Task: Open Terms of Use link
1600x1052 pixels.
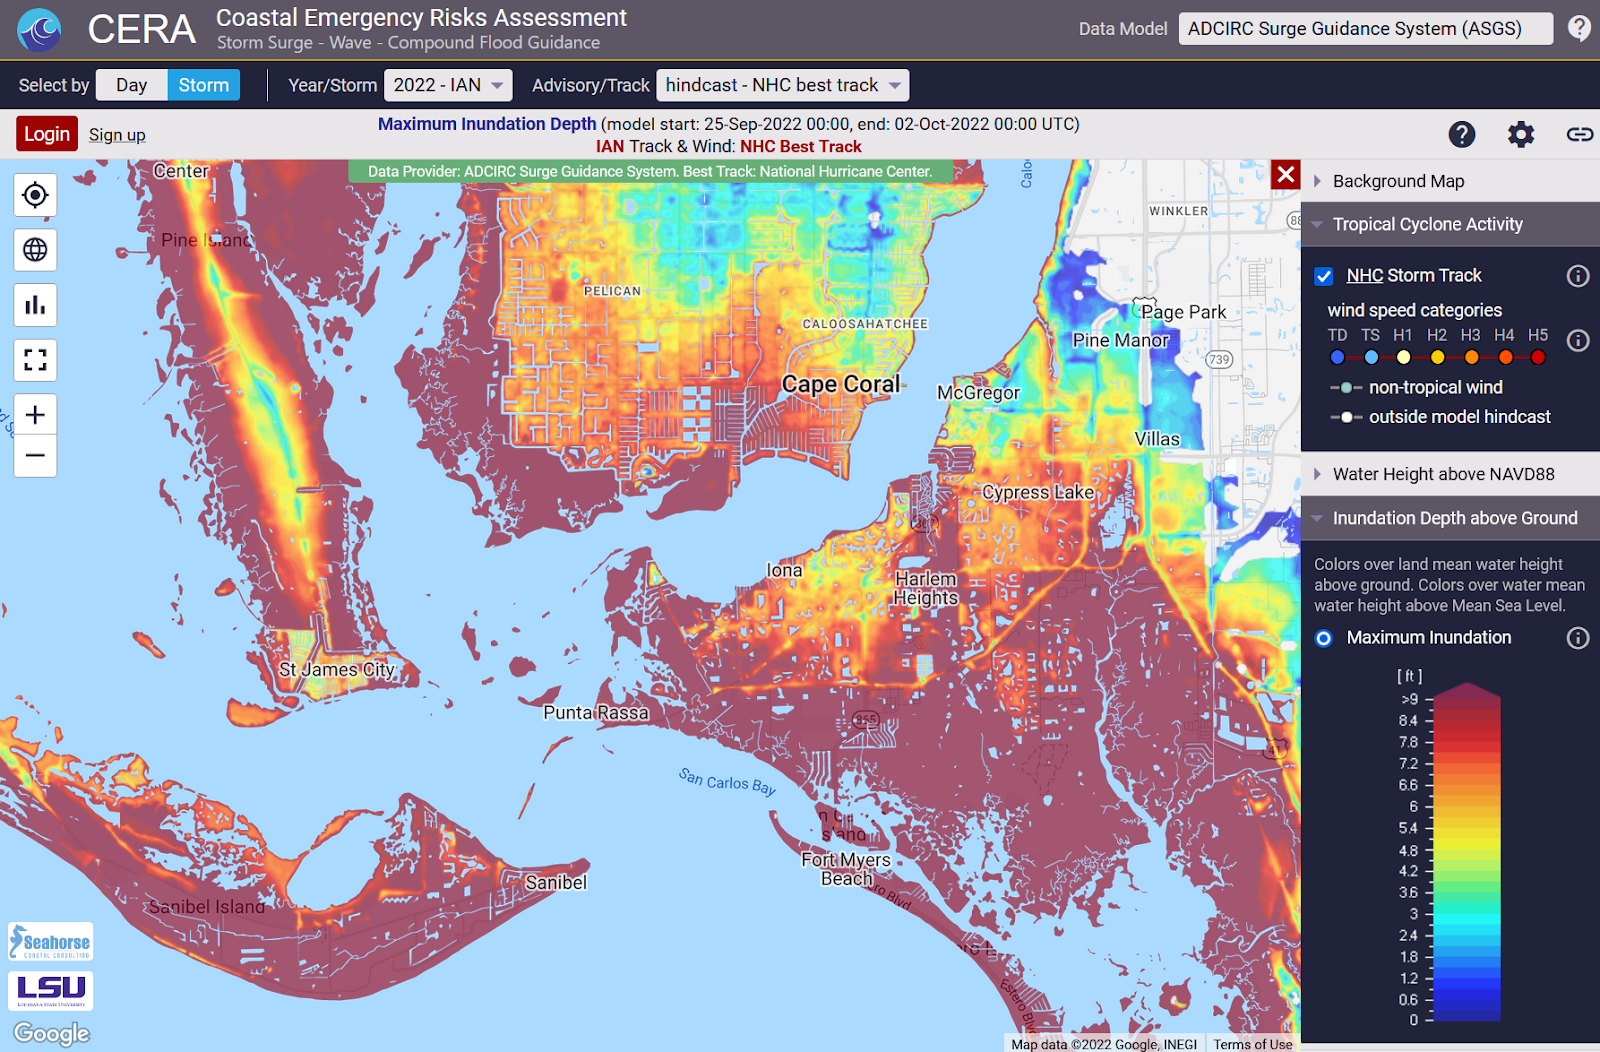Action: point(1253,1044)
